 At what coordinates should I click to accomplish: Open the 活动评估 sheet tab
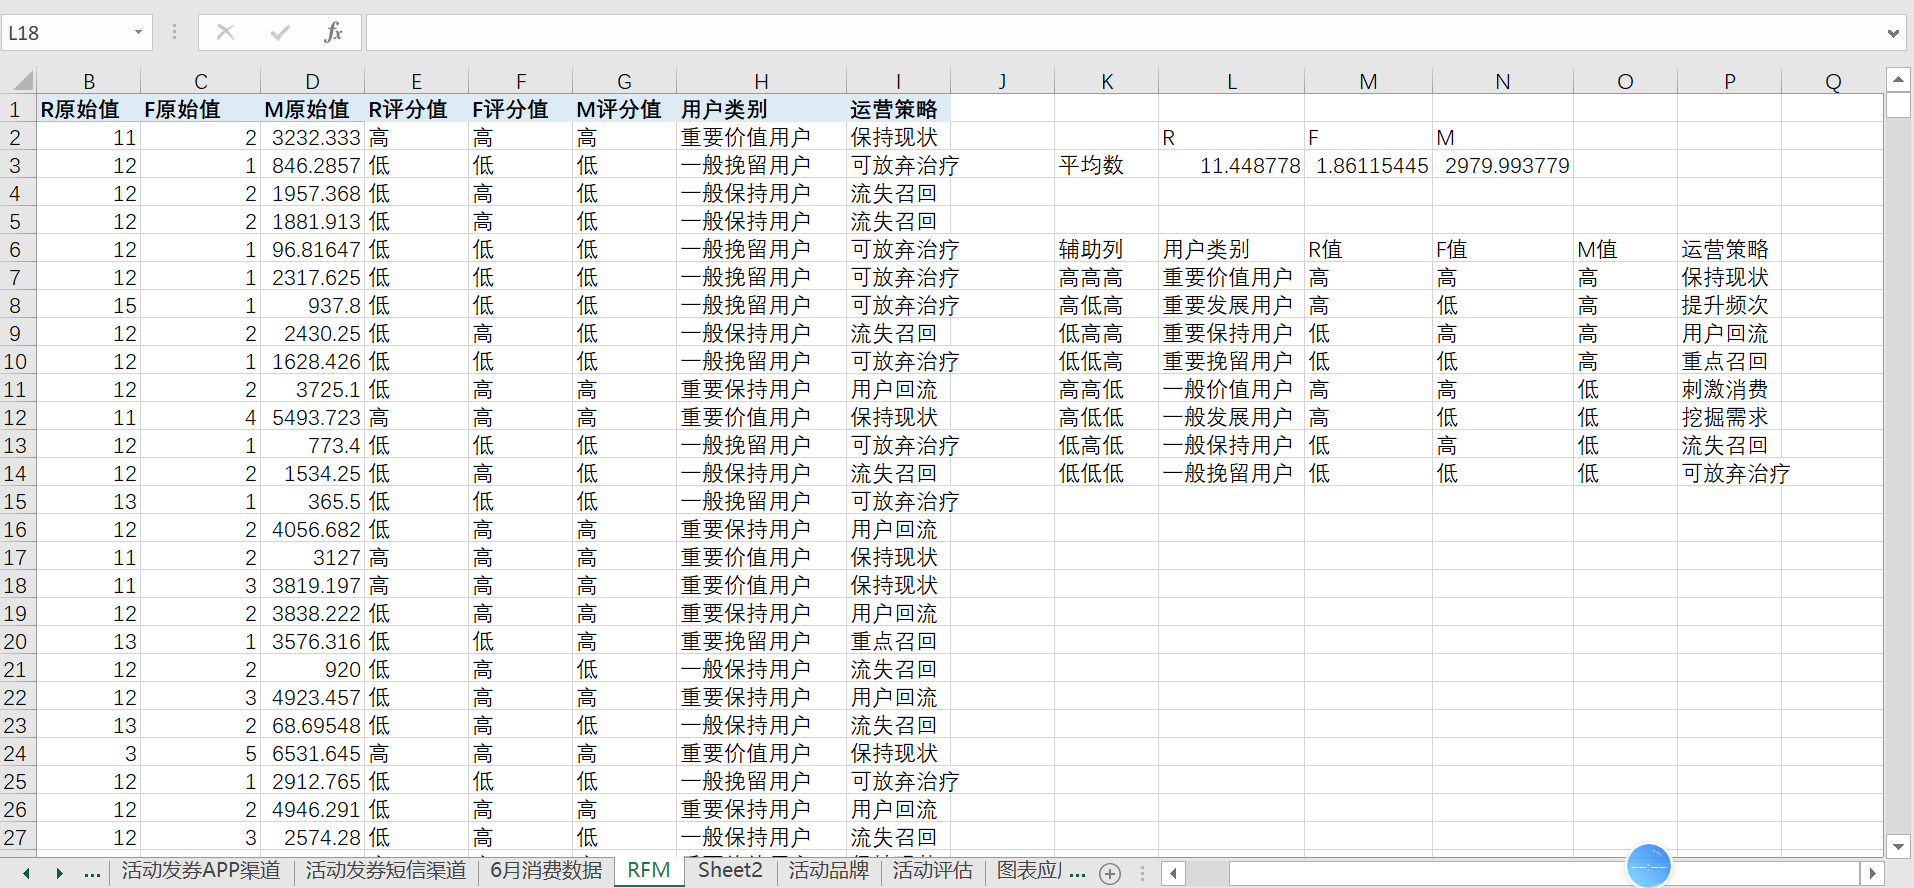[x=933, y=871]
